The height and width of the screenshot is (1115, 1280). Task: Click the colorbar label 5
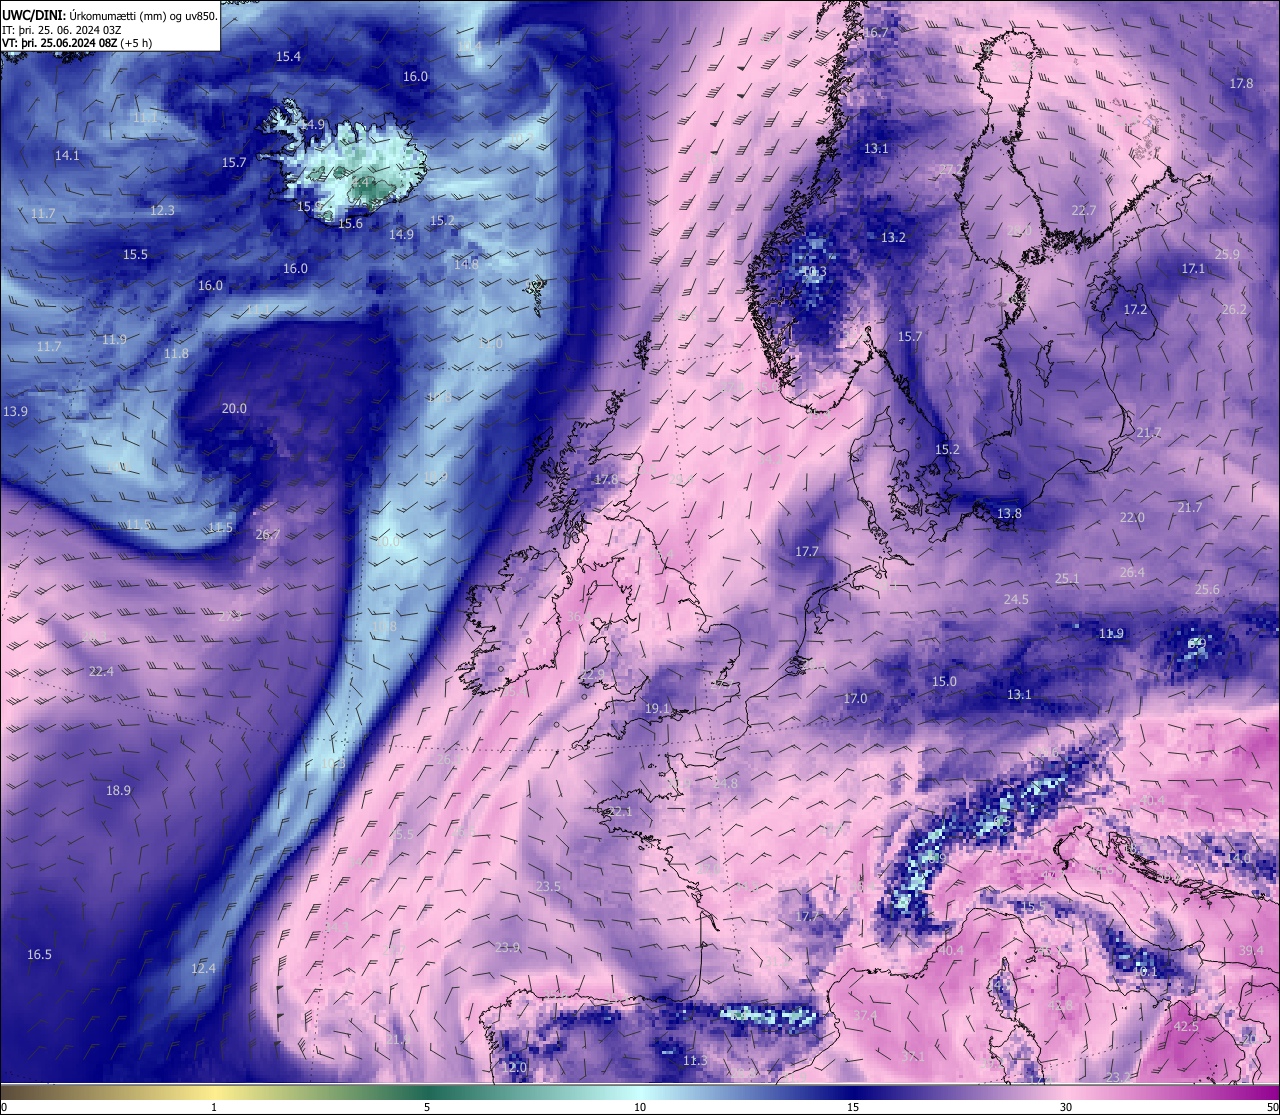pyautogui.click(x=427, y=1107)
